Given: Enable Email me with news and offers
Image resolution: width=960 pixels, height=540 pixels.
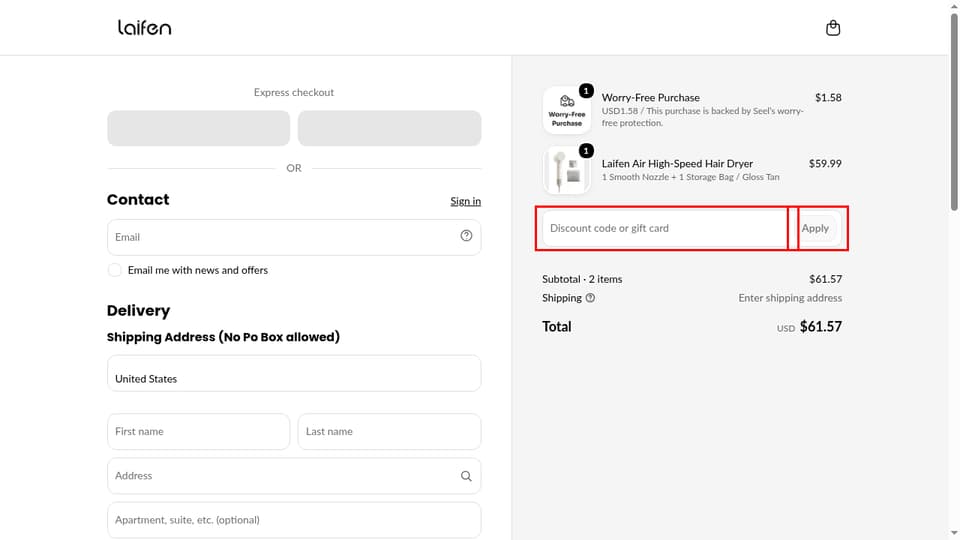Looking at the screenshot, I should (x=114, y=270).
